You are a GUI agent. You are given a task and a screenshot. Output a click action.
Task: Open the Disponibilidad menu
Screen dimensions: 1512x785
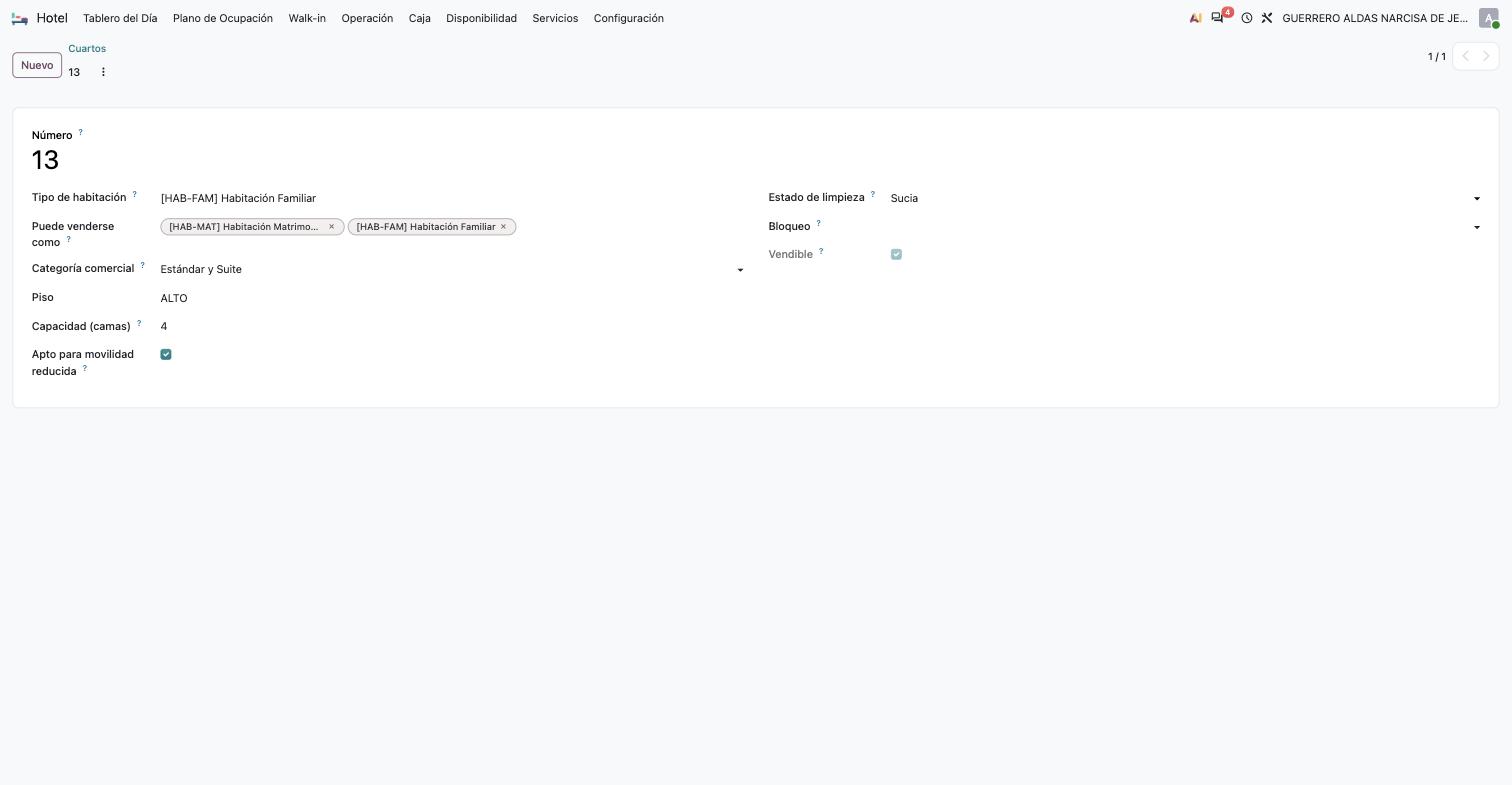tap(481, 18)
